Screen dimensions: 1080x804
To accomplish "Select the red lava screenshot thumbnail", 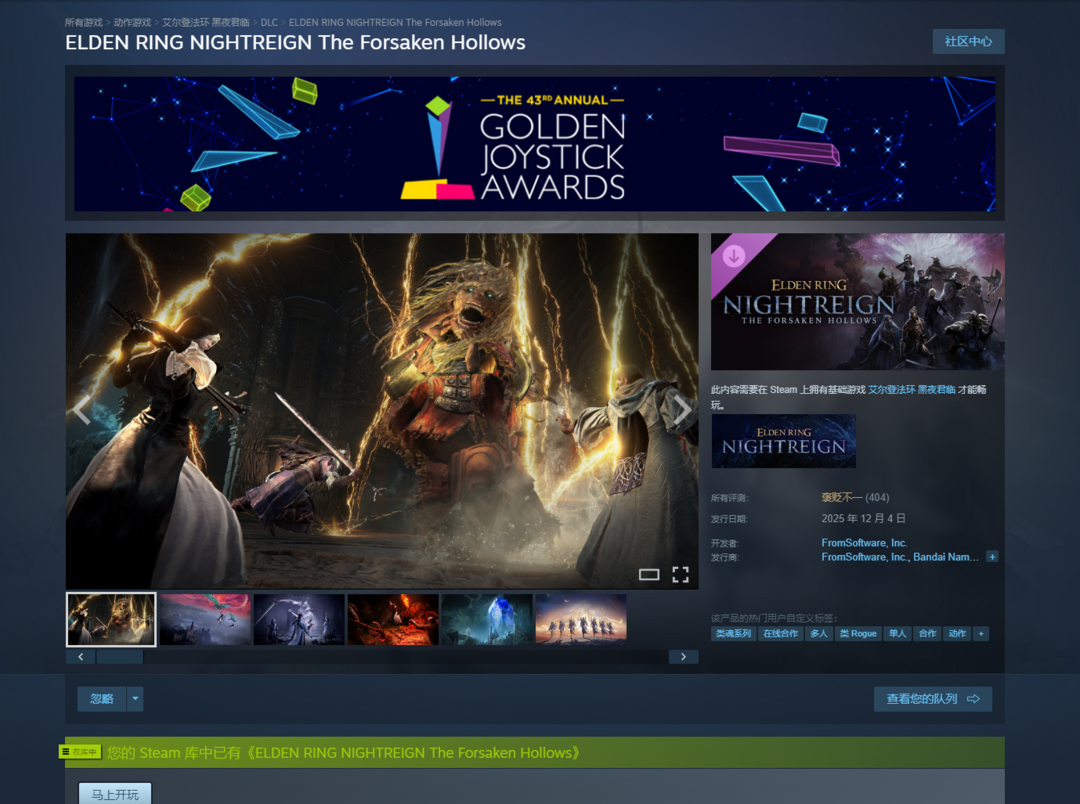I will pos(393,620).
